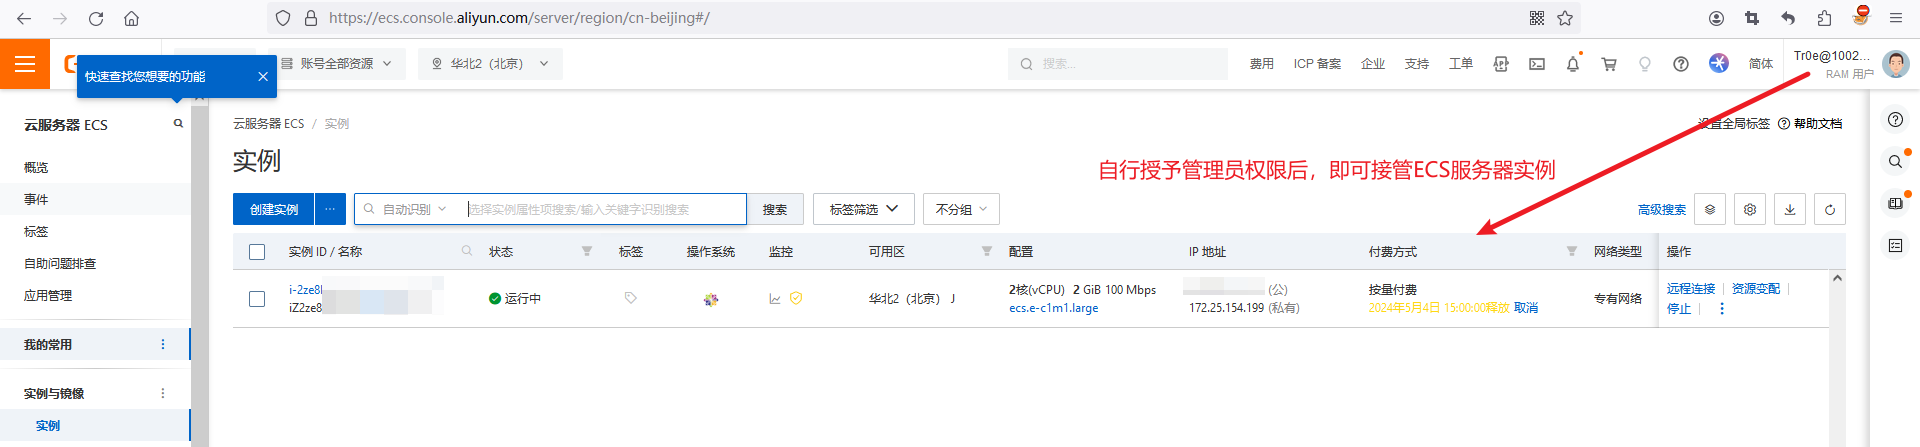Tick the checkbox for instance i-2ze8
The width and height of the screenshot is (1920, 447).
pyautogui.click(x=257, y=299)
